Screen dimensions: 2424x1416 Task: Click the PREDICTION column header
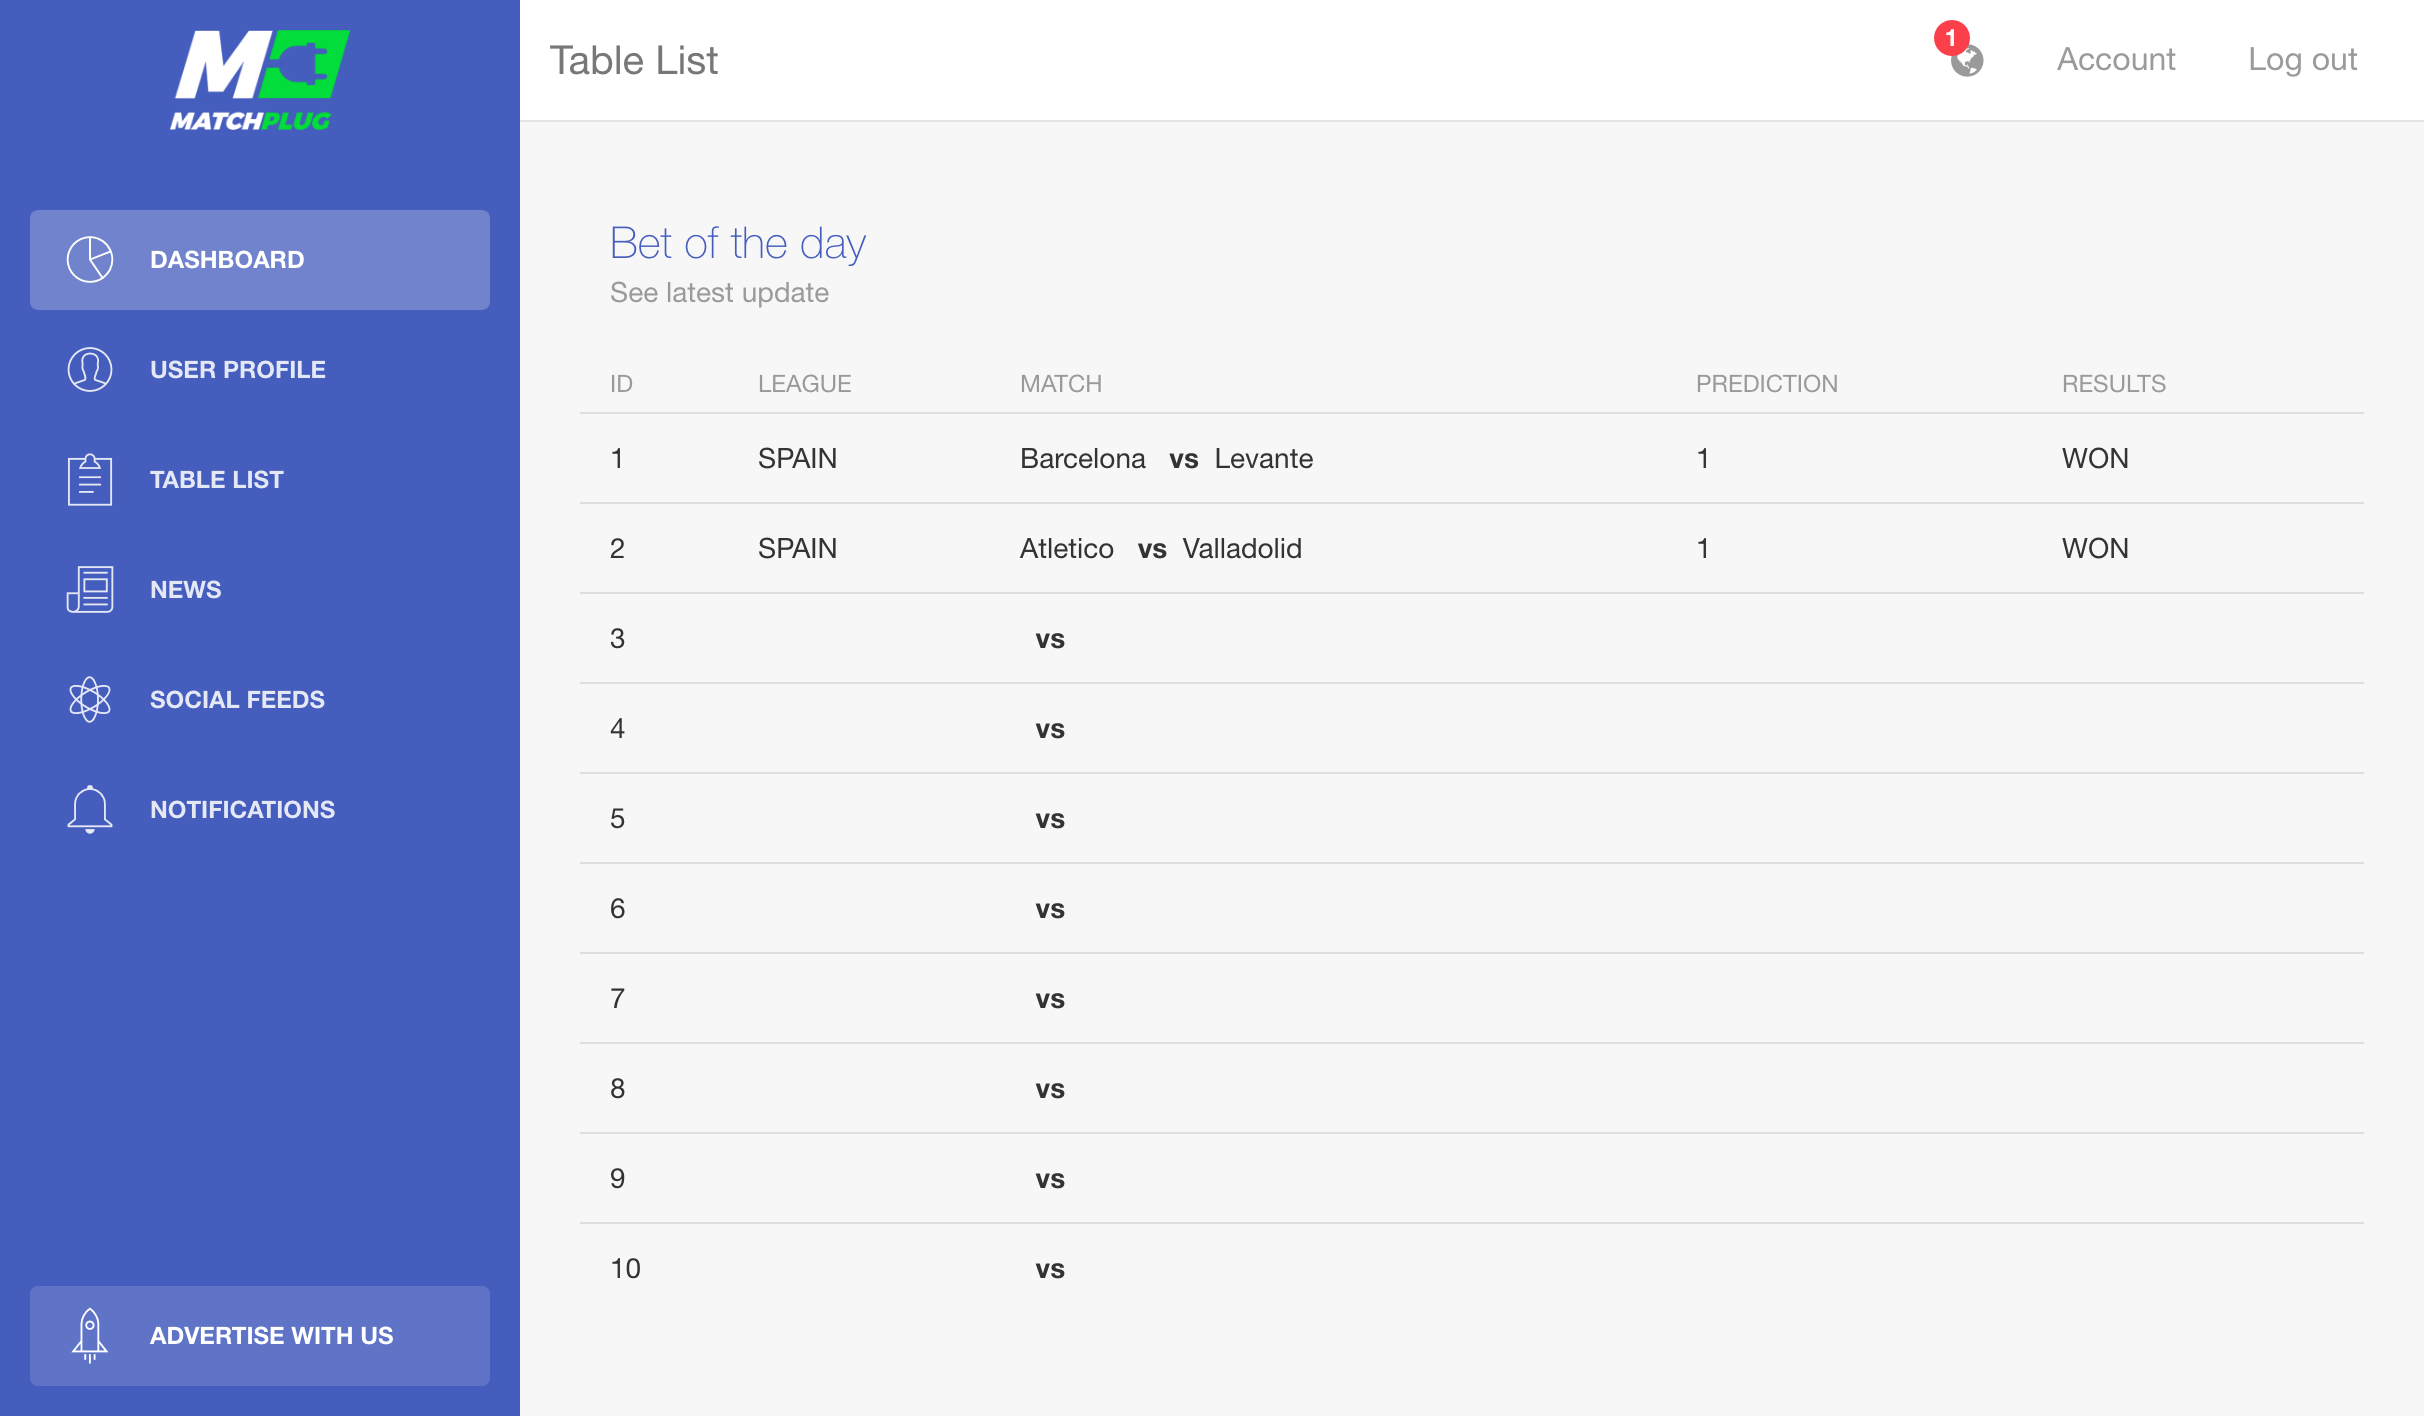pos(1767,384)
